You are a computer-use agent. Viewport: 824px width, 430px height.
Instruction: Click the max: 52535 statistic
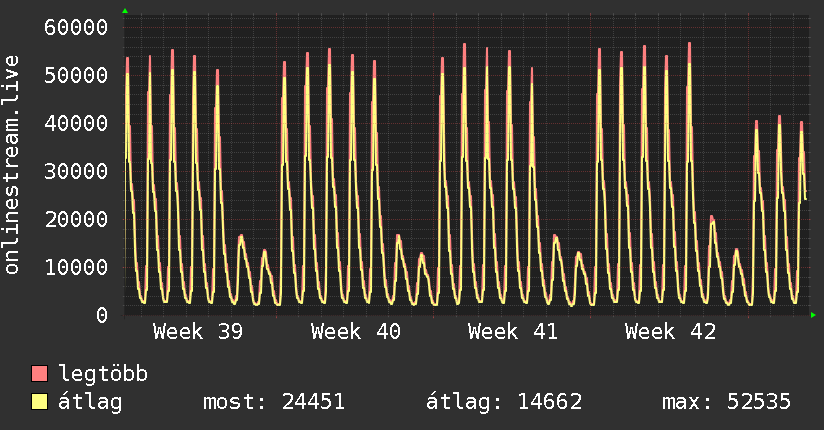(726, 402)
